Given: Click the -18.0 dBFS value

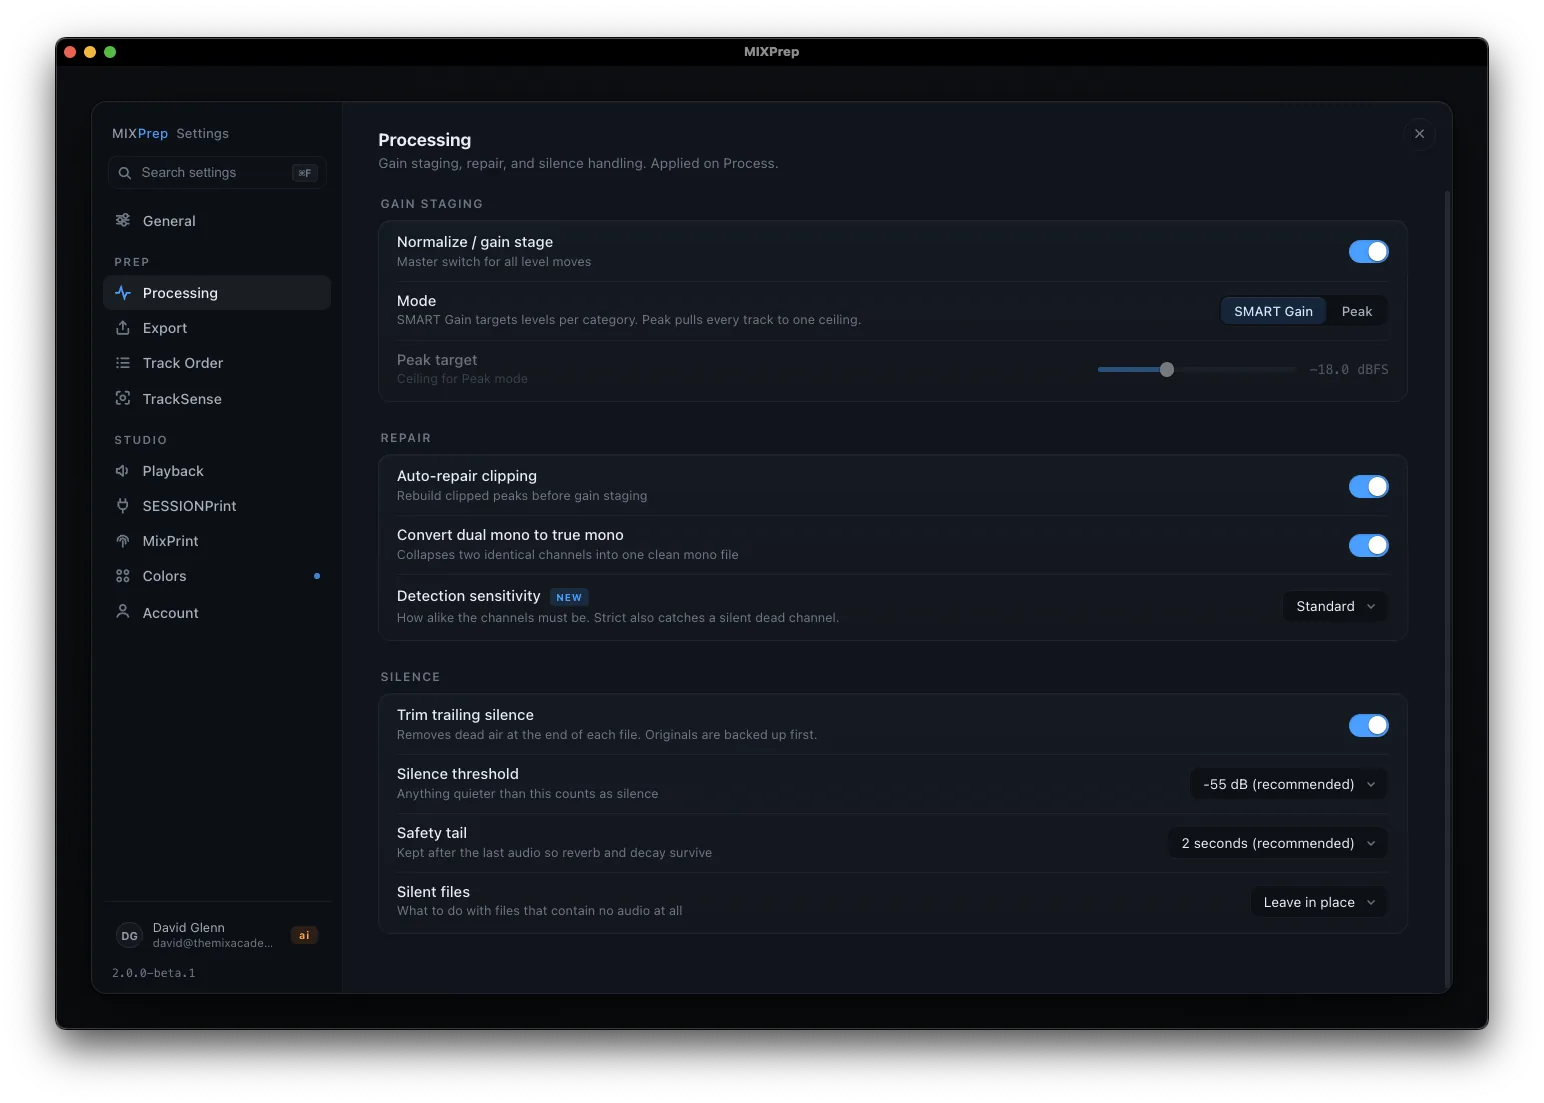Looking at the screenshot, I should [1349, 370].
